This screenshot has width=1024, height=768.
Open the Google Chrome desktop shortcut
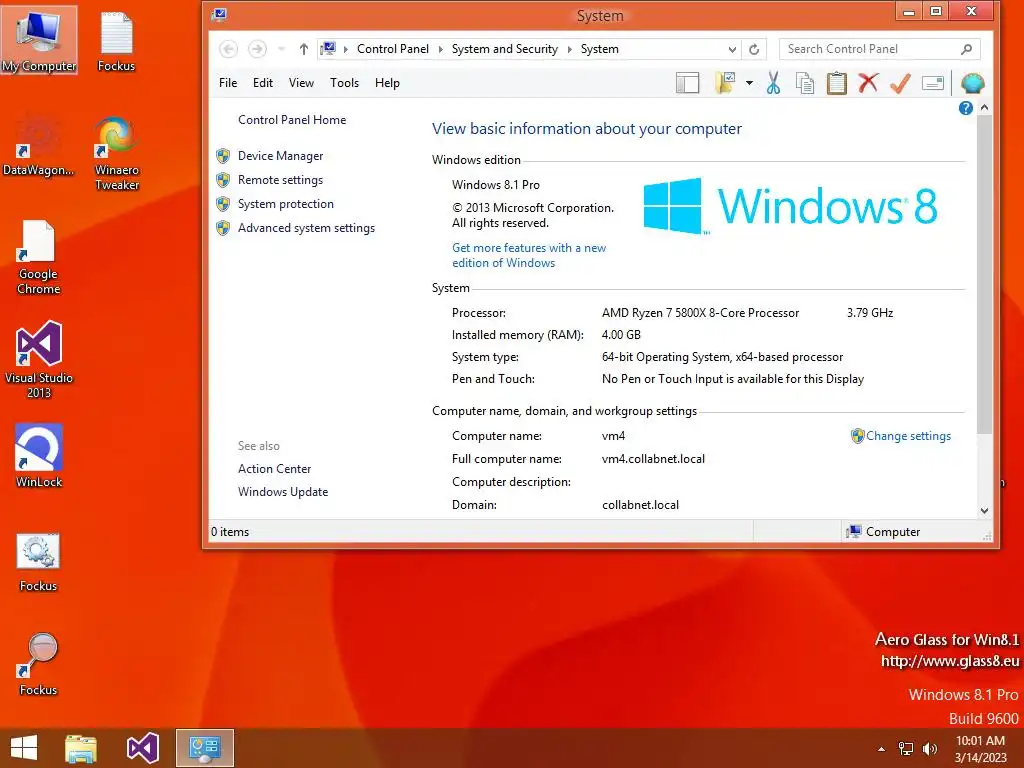coord(38,257)
